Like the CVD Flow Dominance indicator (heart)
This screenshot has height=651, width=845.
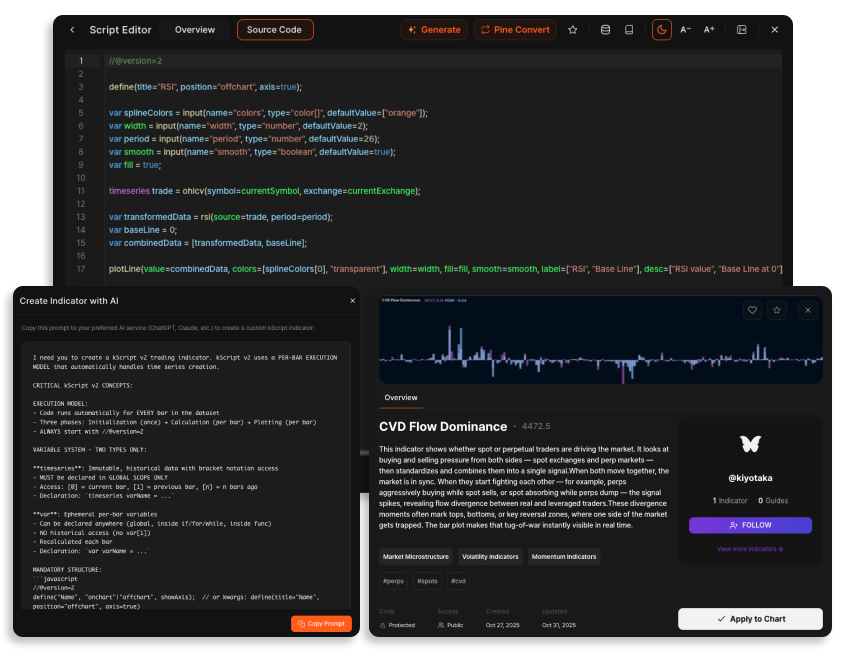[751, 310]
